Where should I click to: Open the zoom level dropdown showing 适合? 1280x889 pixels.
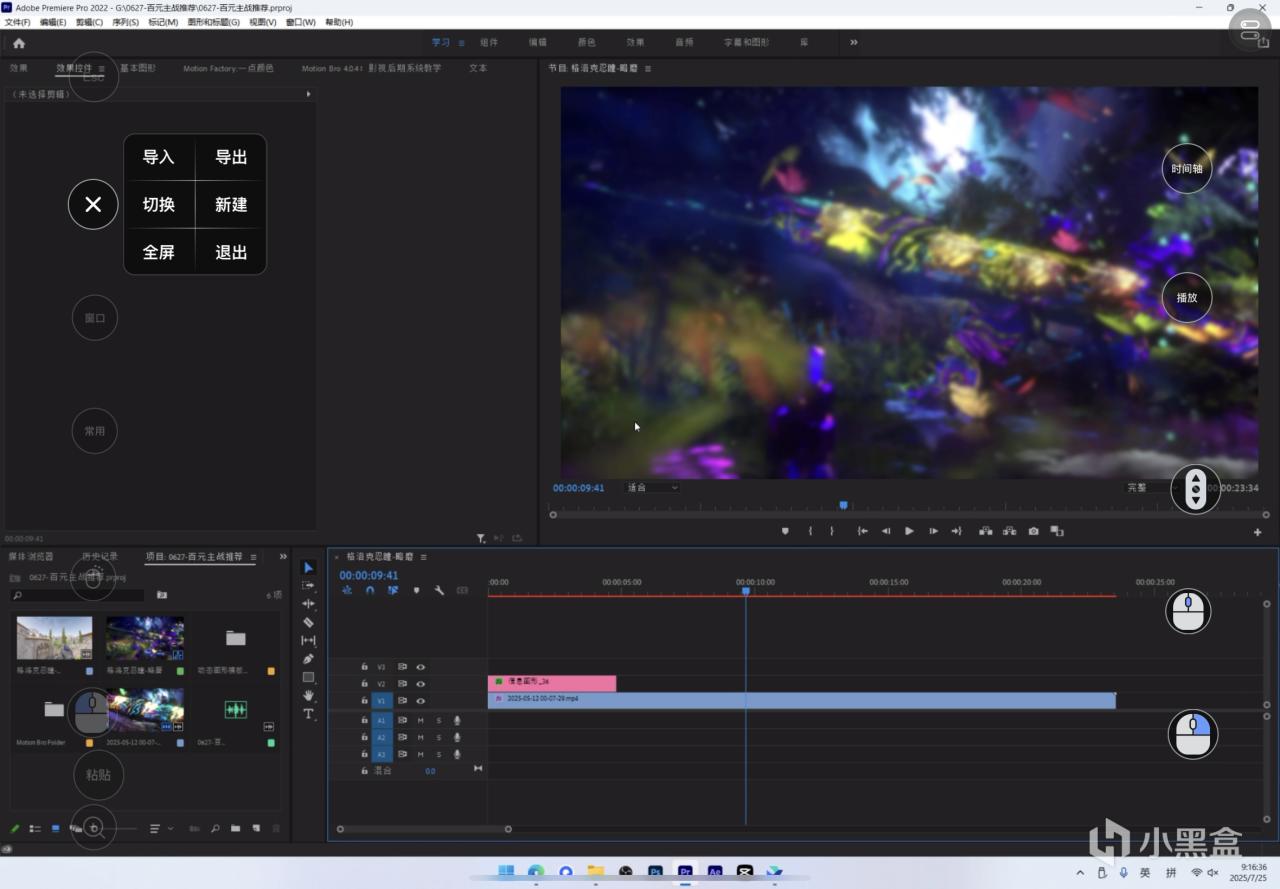[x=652, y=488]
